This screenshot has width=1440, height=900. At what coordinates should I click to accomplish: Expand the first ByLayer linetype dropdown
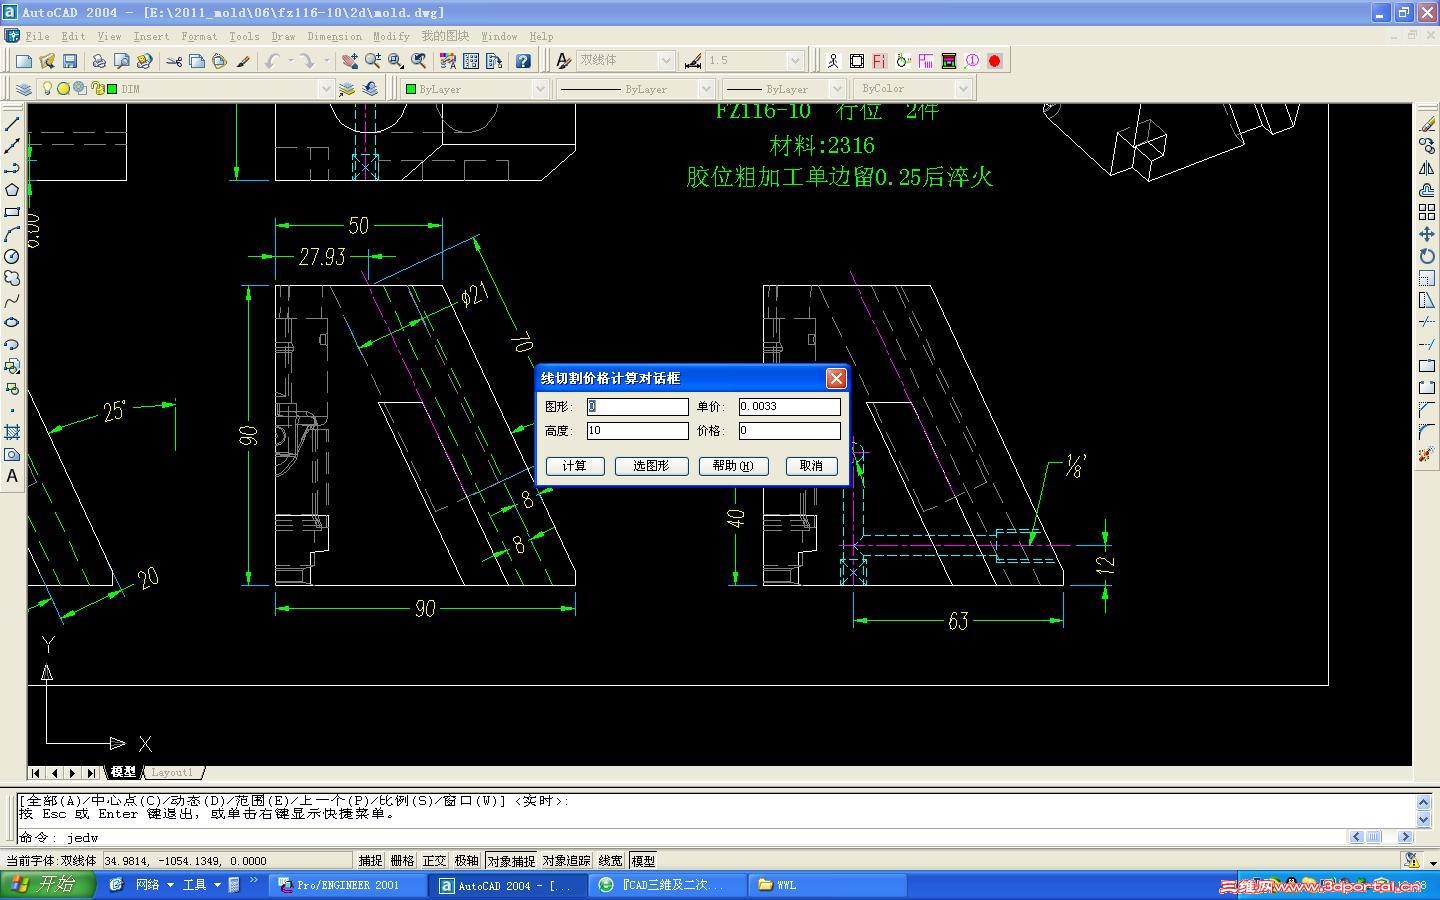pyautogui.click(x=705, y=89)
